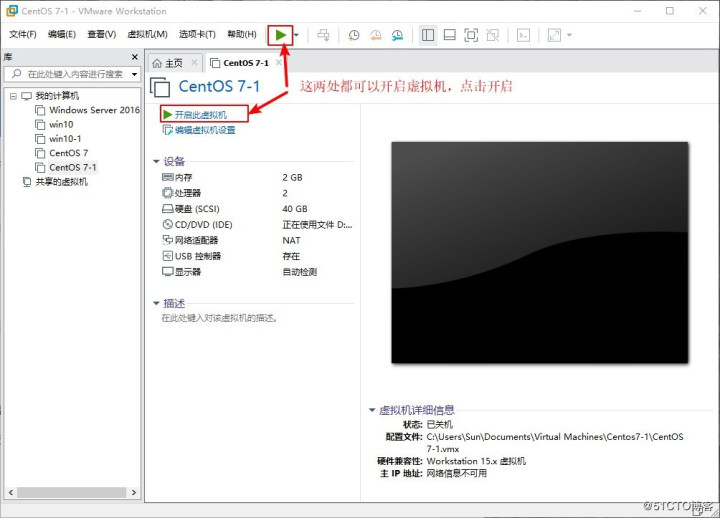Screen dimensions: 720x518
Task: Open the 文件(F) menu
Action: (x=22, y=34)
